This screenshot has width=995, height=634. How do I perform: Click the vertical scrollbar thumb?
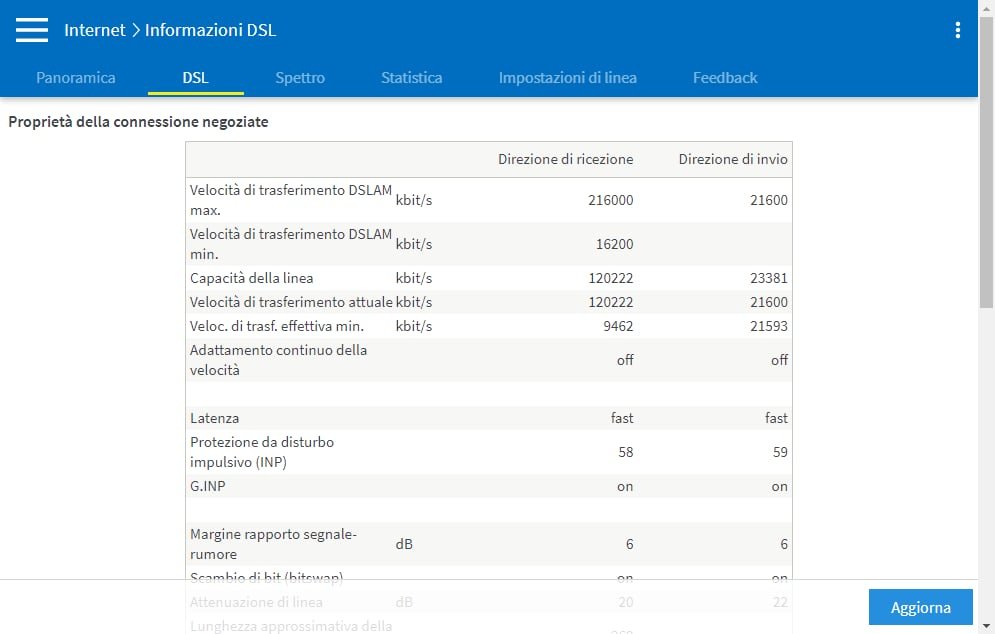click(x=987, y=162)
